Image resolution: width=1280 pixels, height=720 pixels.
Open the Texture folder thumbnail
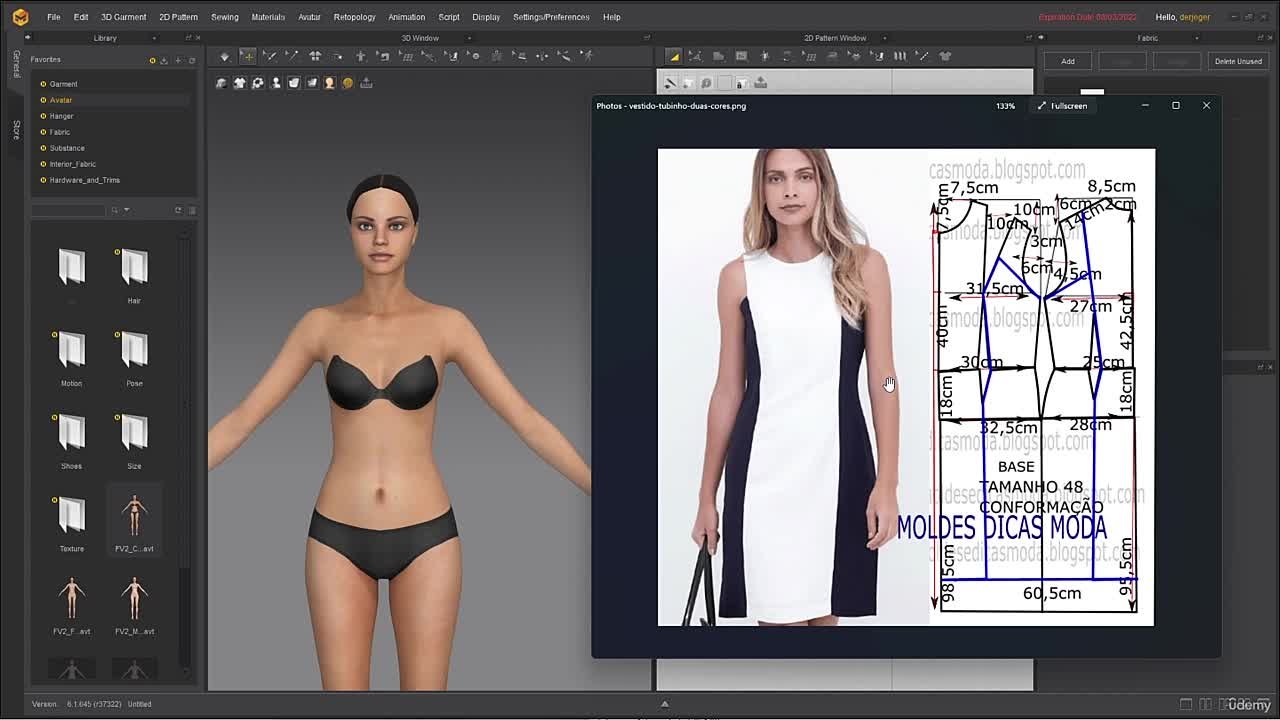click(x=71, y=516)
